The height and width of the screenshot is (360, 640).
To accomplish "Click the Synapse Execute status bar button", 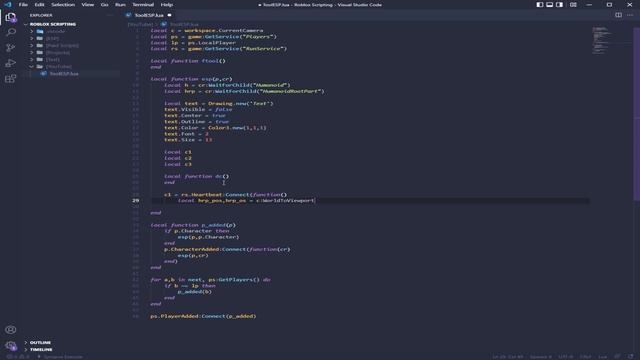I will point(60,357).
